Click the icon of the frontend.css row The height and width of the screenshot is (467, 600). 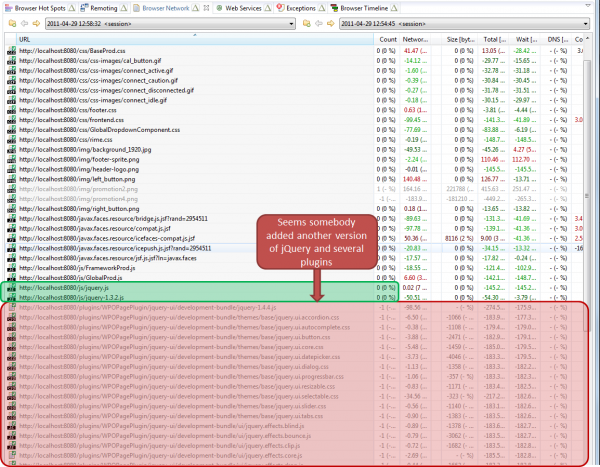tap(11, 120)
